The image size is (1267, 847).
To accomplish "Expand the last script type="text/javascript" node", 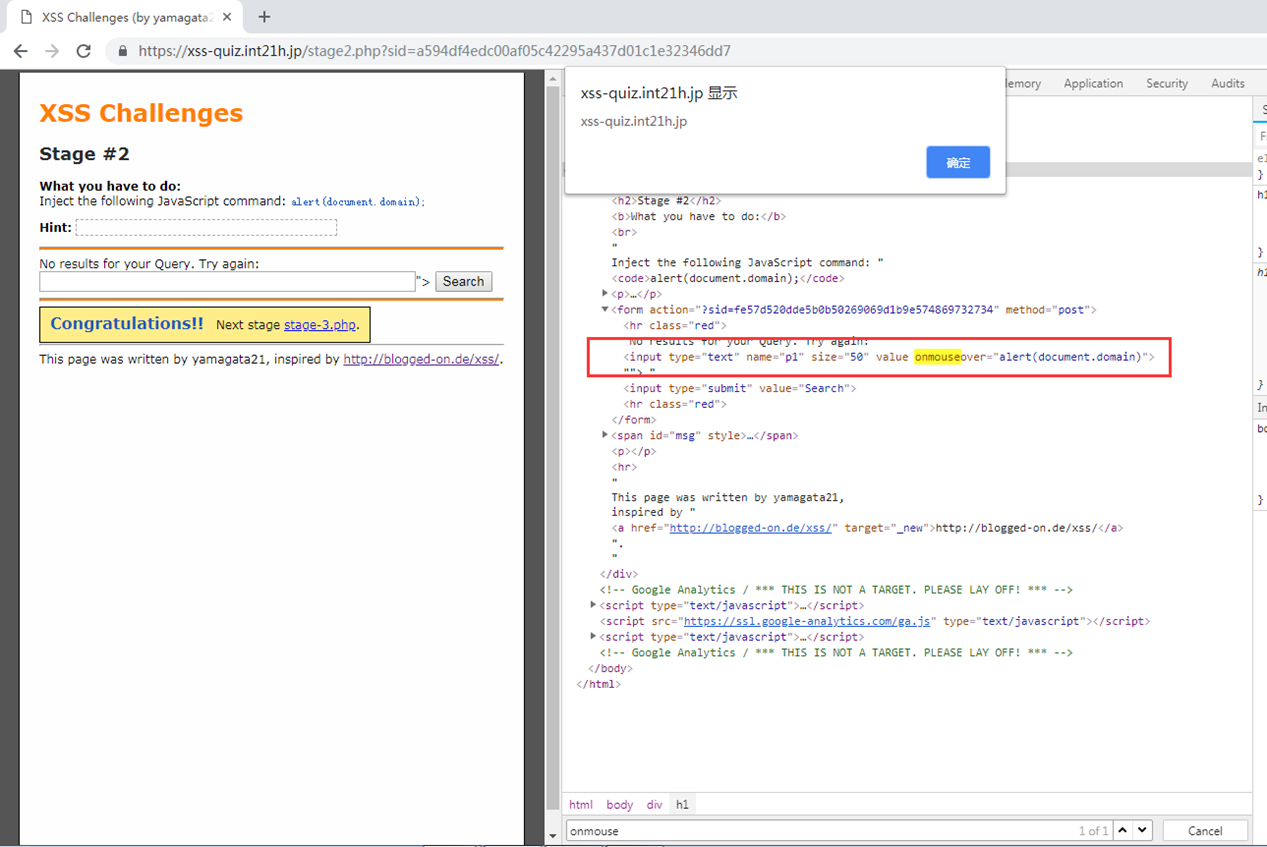I will click(594, 636).
